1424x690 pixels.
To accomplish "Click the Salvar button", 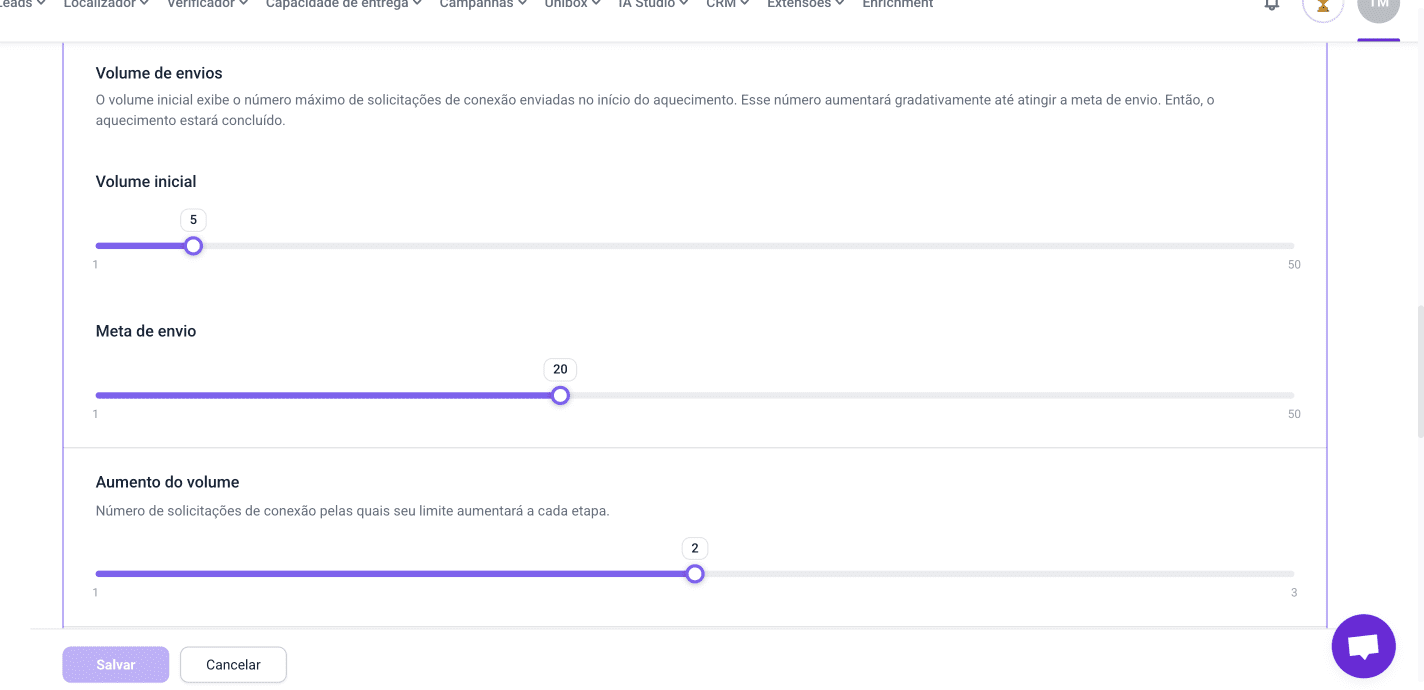I will point(116,665).
